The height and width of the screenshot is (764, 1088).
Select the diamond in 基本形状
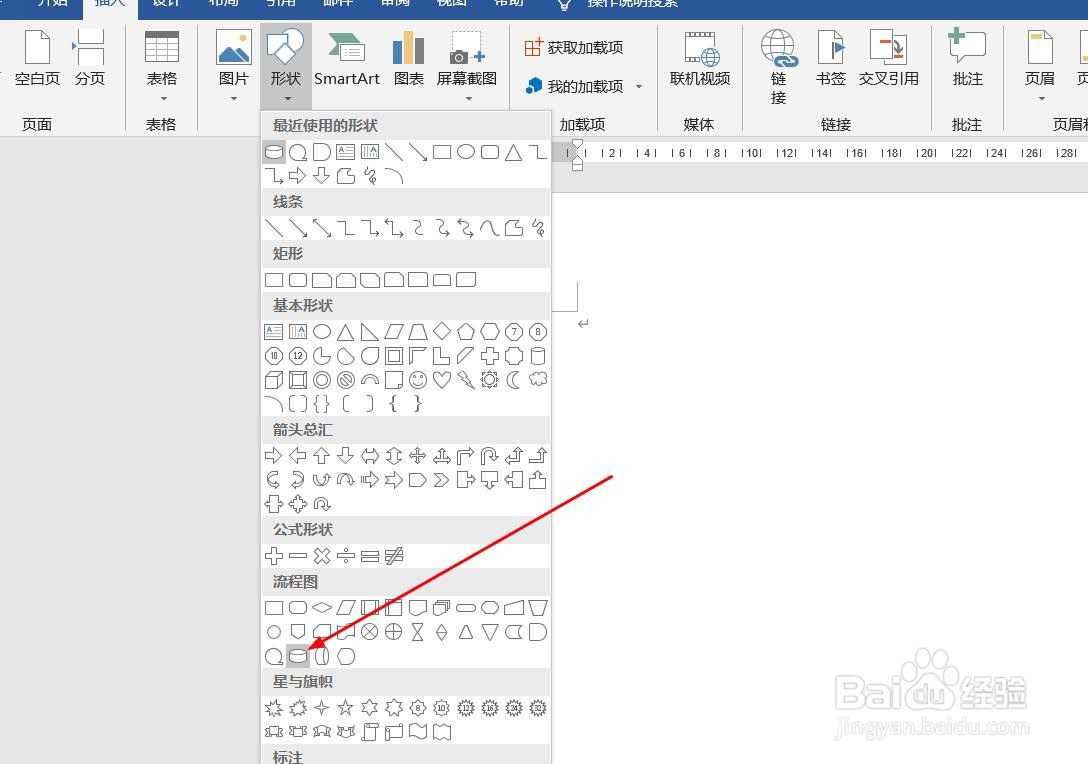(x=442, y=332)
